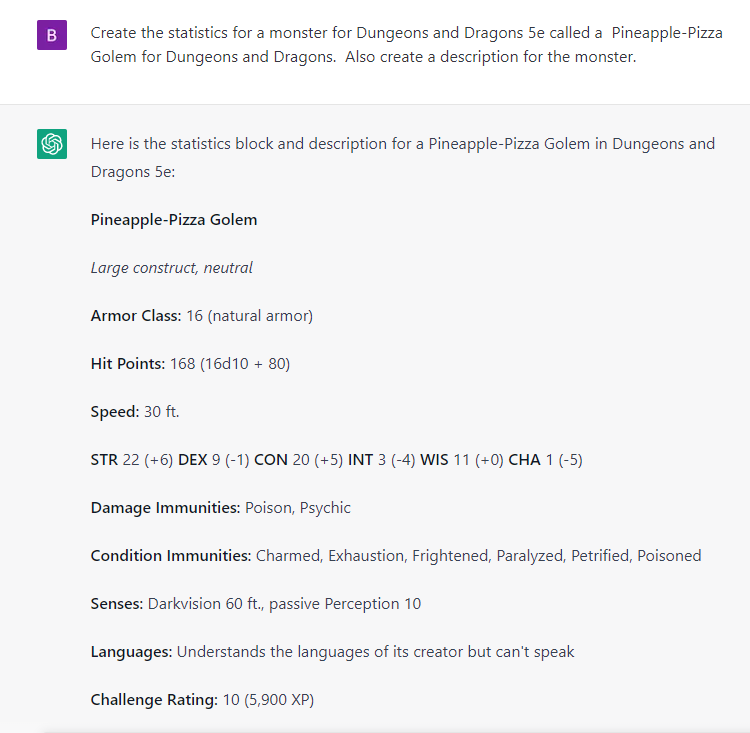Click the Damage Immunities label
The height and width of the screenshot is (733, 750).
tap(165, 508)
